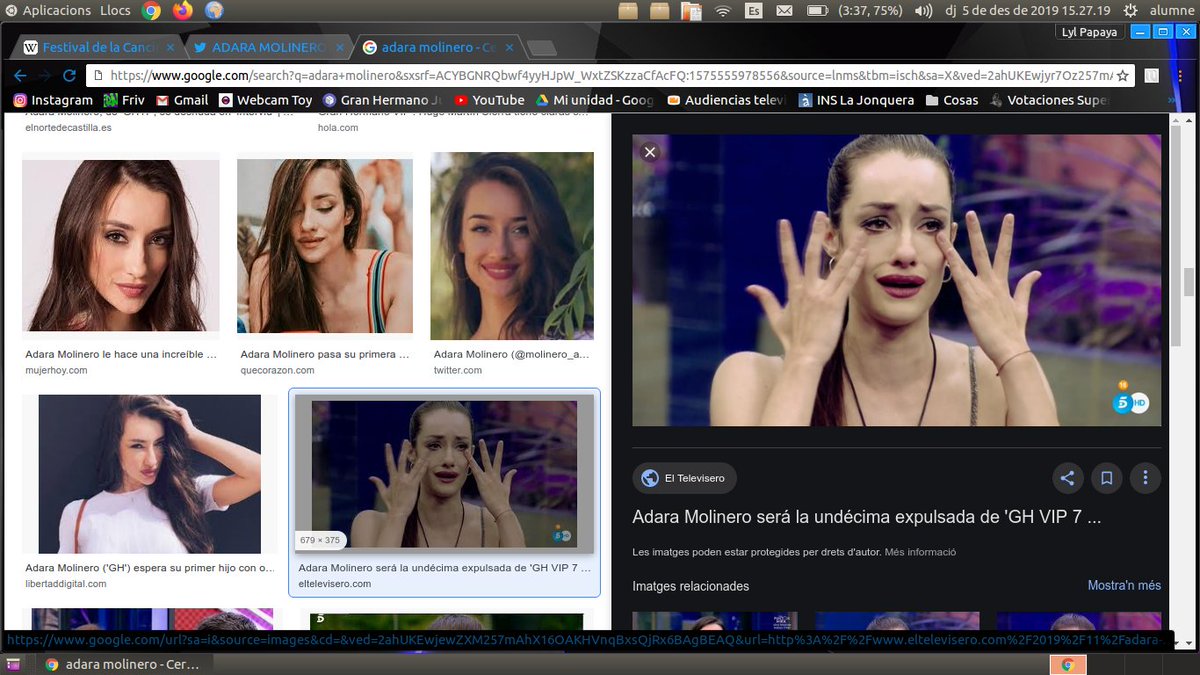Open the INS La Jonquera bookmark

[x=856, y=100]
